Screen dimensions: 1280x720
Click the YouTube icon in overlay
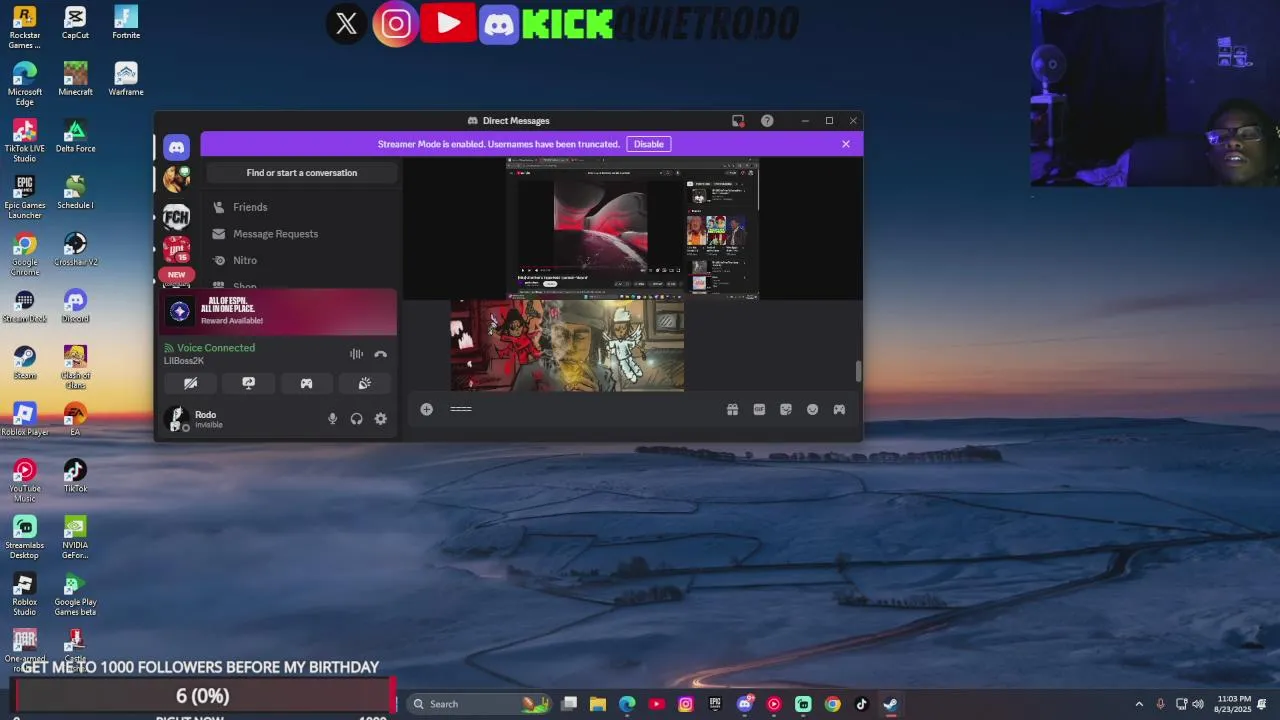[x=448, y=23]
